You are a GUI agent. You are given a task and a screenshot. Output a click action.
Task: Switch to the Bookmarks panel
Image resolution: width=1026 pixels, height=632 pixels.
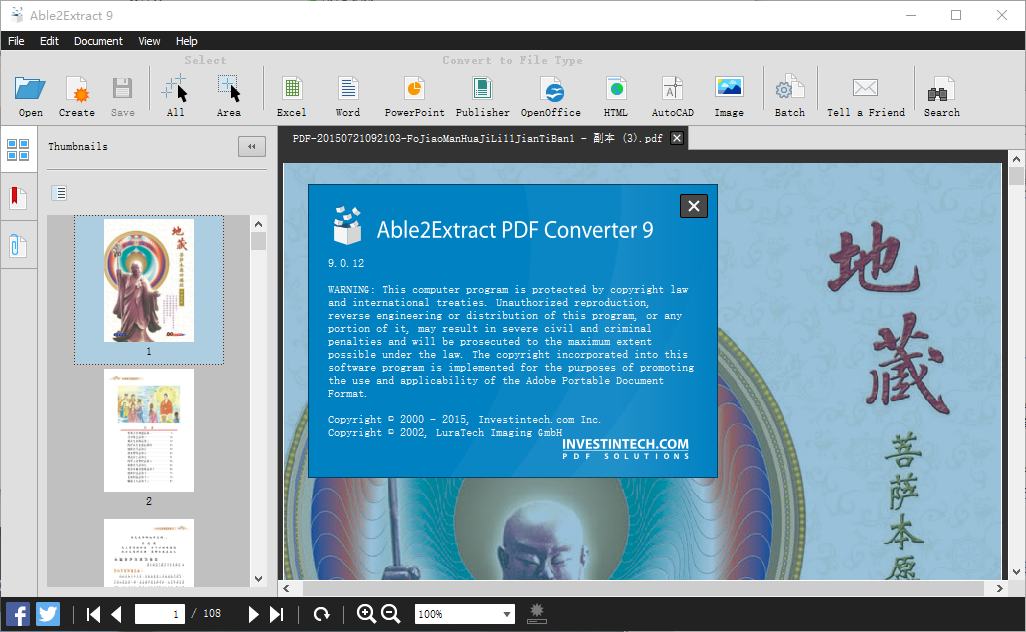[18, 196]
